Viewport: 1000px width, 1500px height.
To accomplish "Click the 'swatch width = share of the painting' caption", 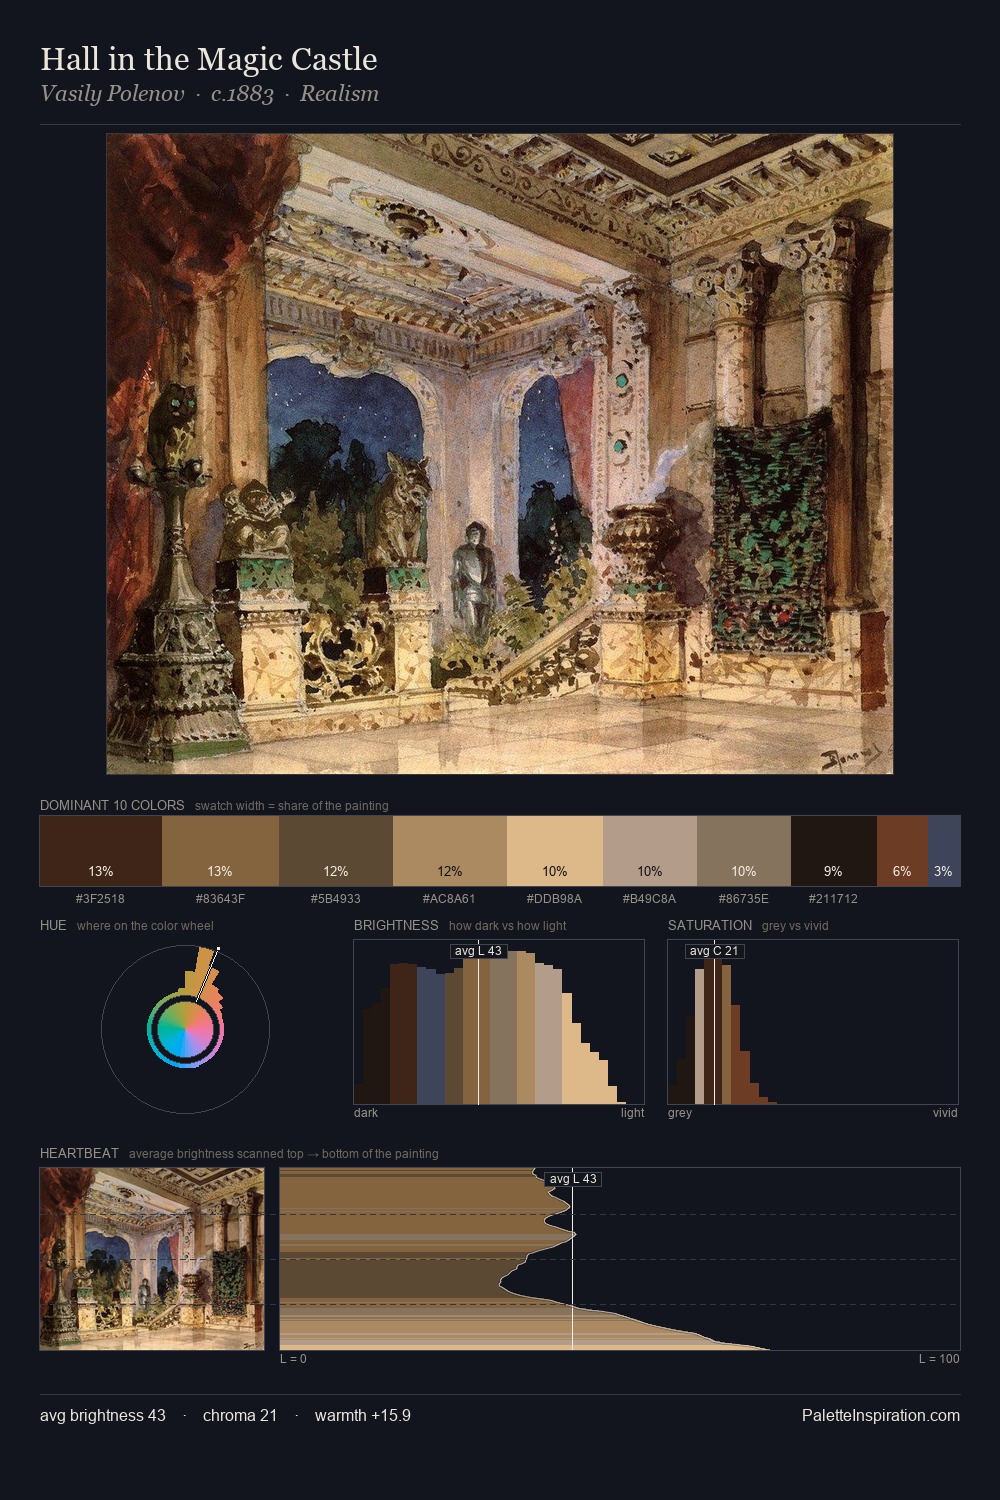I will [292, 806].
